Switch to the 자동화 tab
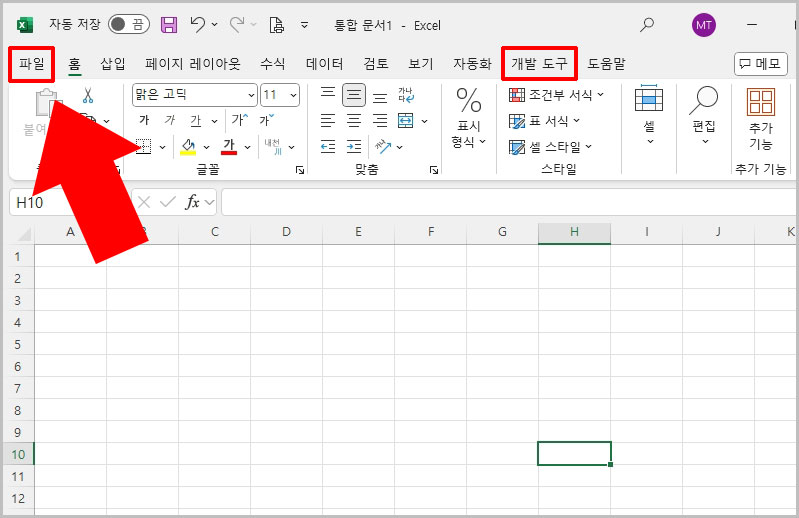Screen dimensions: 799x518 pyautogui.click(x=472, y=64)
